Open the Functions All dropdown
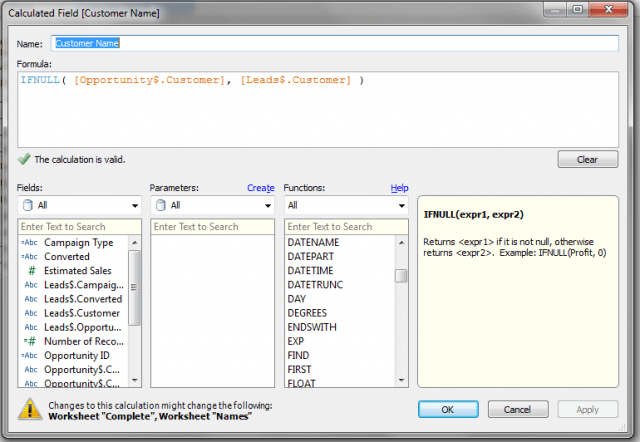The image size is (640, 442). coord(346,205)
